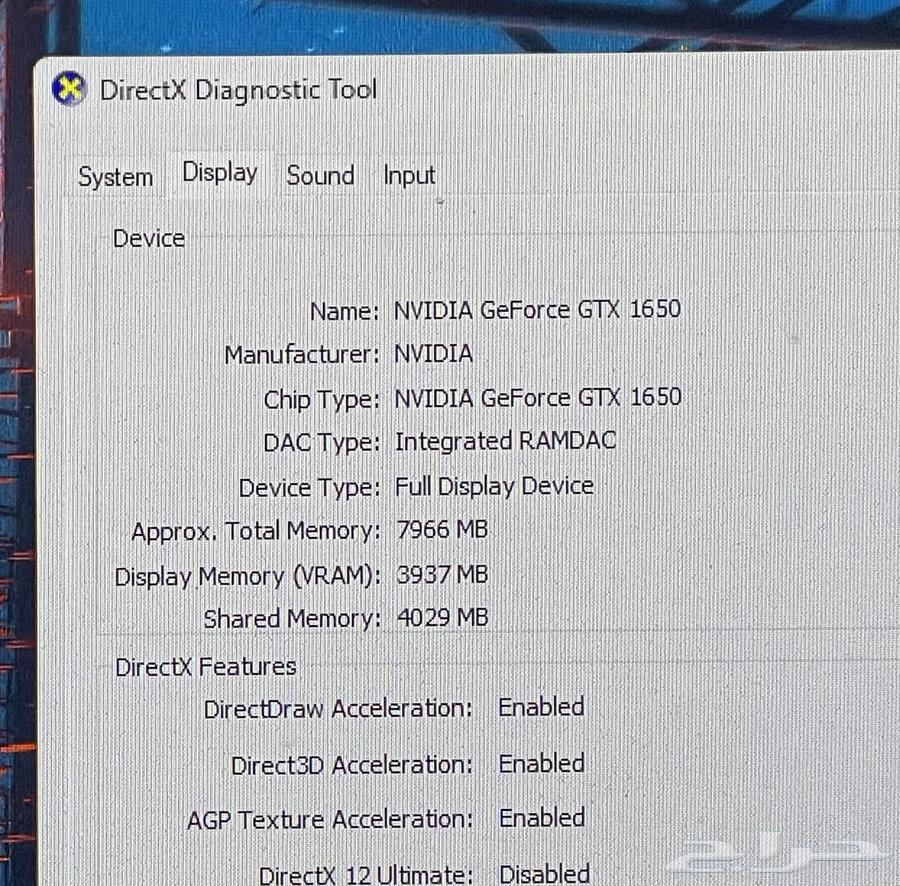Screen dimensions: 900x886
Task: Click the 4029 MB shared memory value
Action: click(x=442, y=617)
